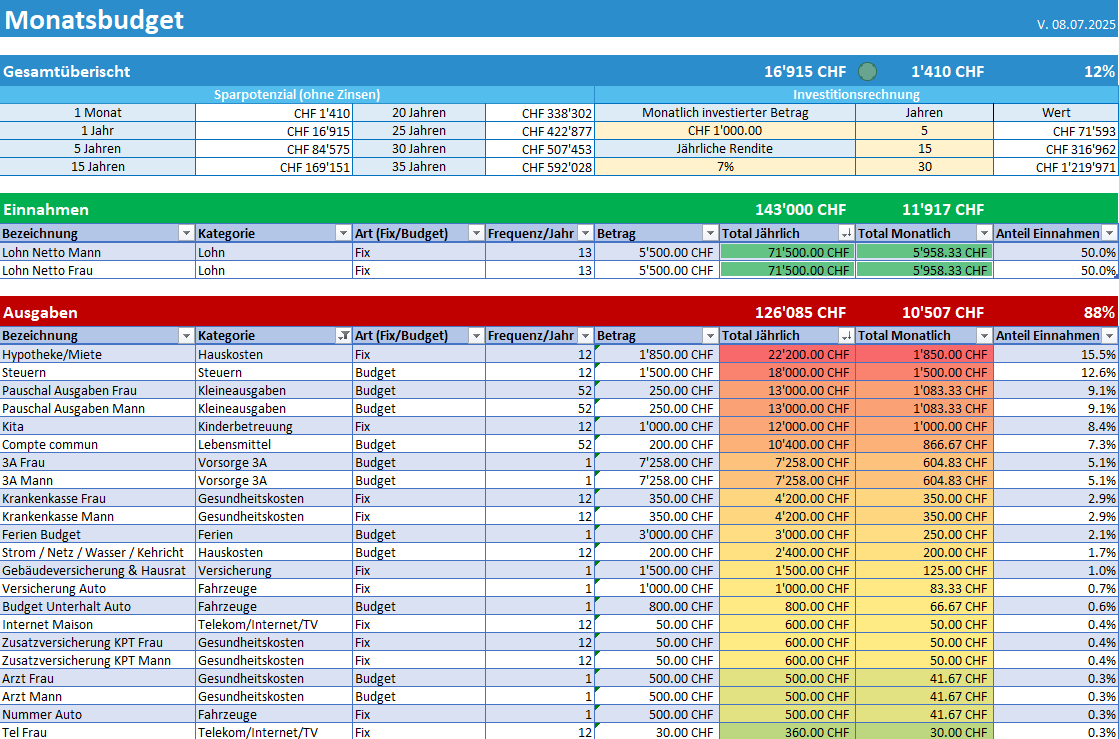Viewport: 1119px width, 739px height.
Task: Select the Tel Frau cell
Action: pos(98,732)
